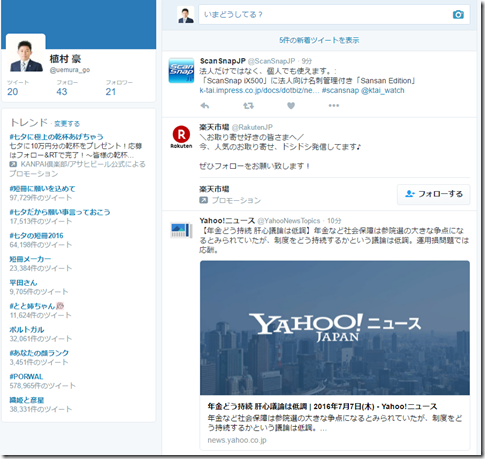
Task: Click the camera icon in compose box
Action: pyautogui.click(x=458, y=15)
